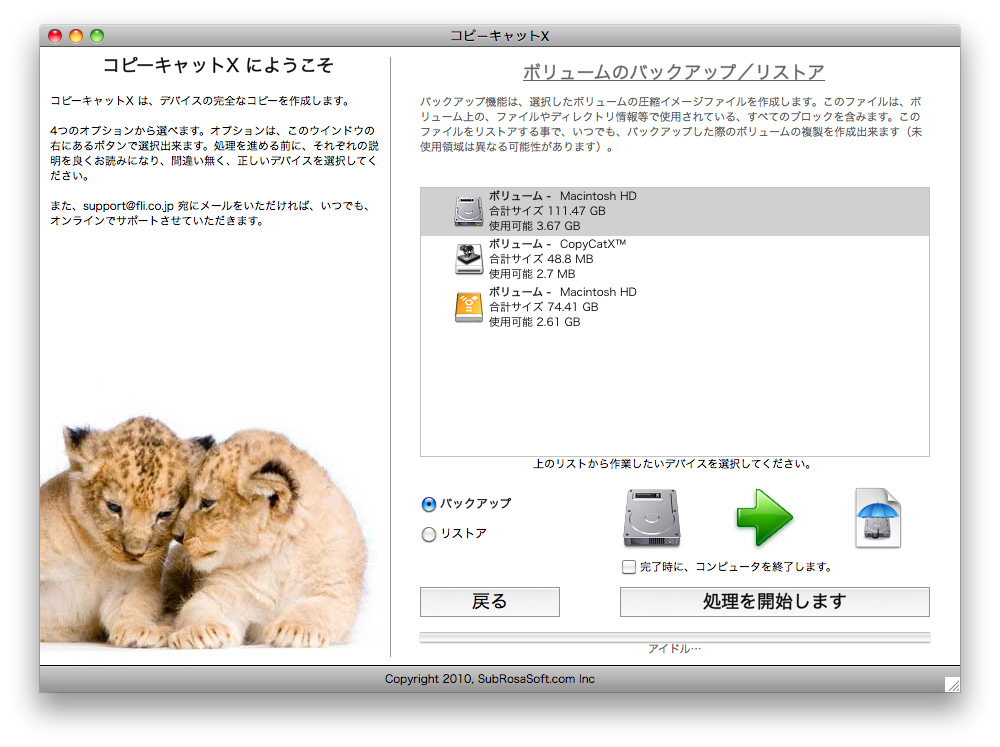Click 上のリストから作業したいデバイスを選択してください text
1000x747 pixels.
[x=672, y=464]
